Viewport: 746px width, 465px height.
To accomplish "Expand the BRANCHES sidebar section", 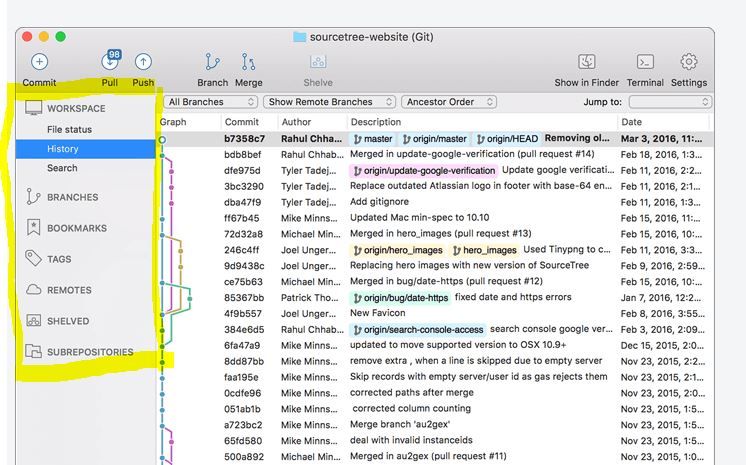I will pyautogui.click(x=72, y=197).
